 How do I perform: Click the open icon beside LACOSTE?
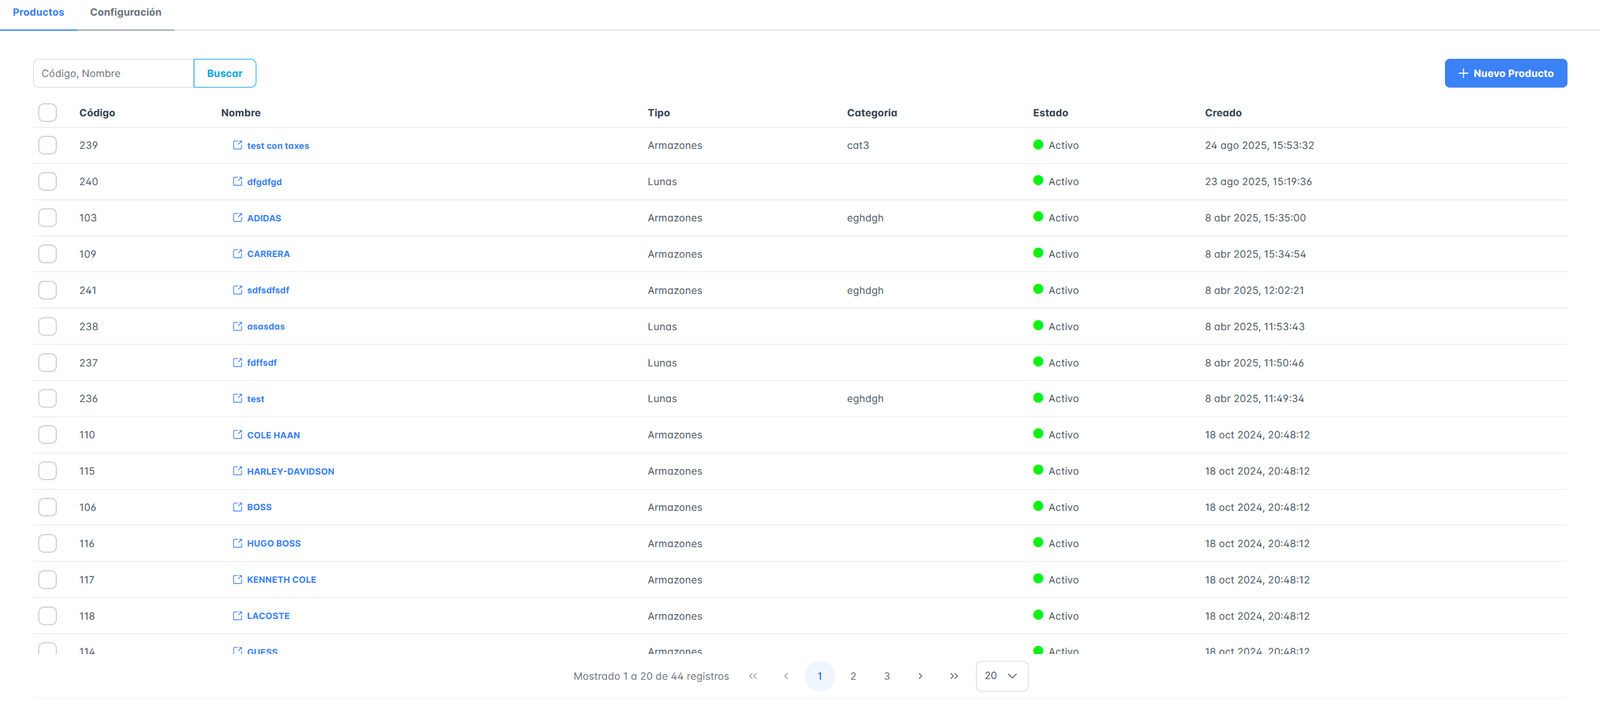tap(237, 615)
